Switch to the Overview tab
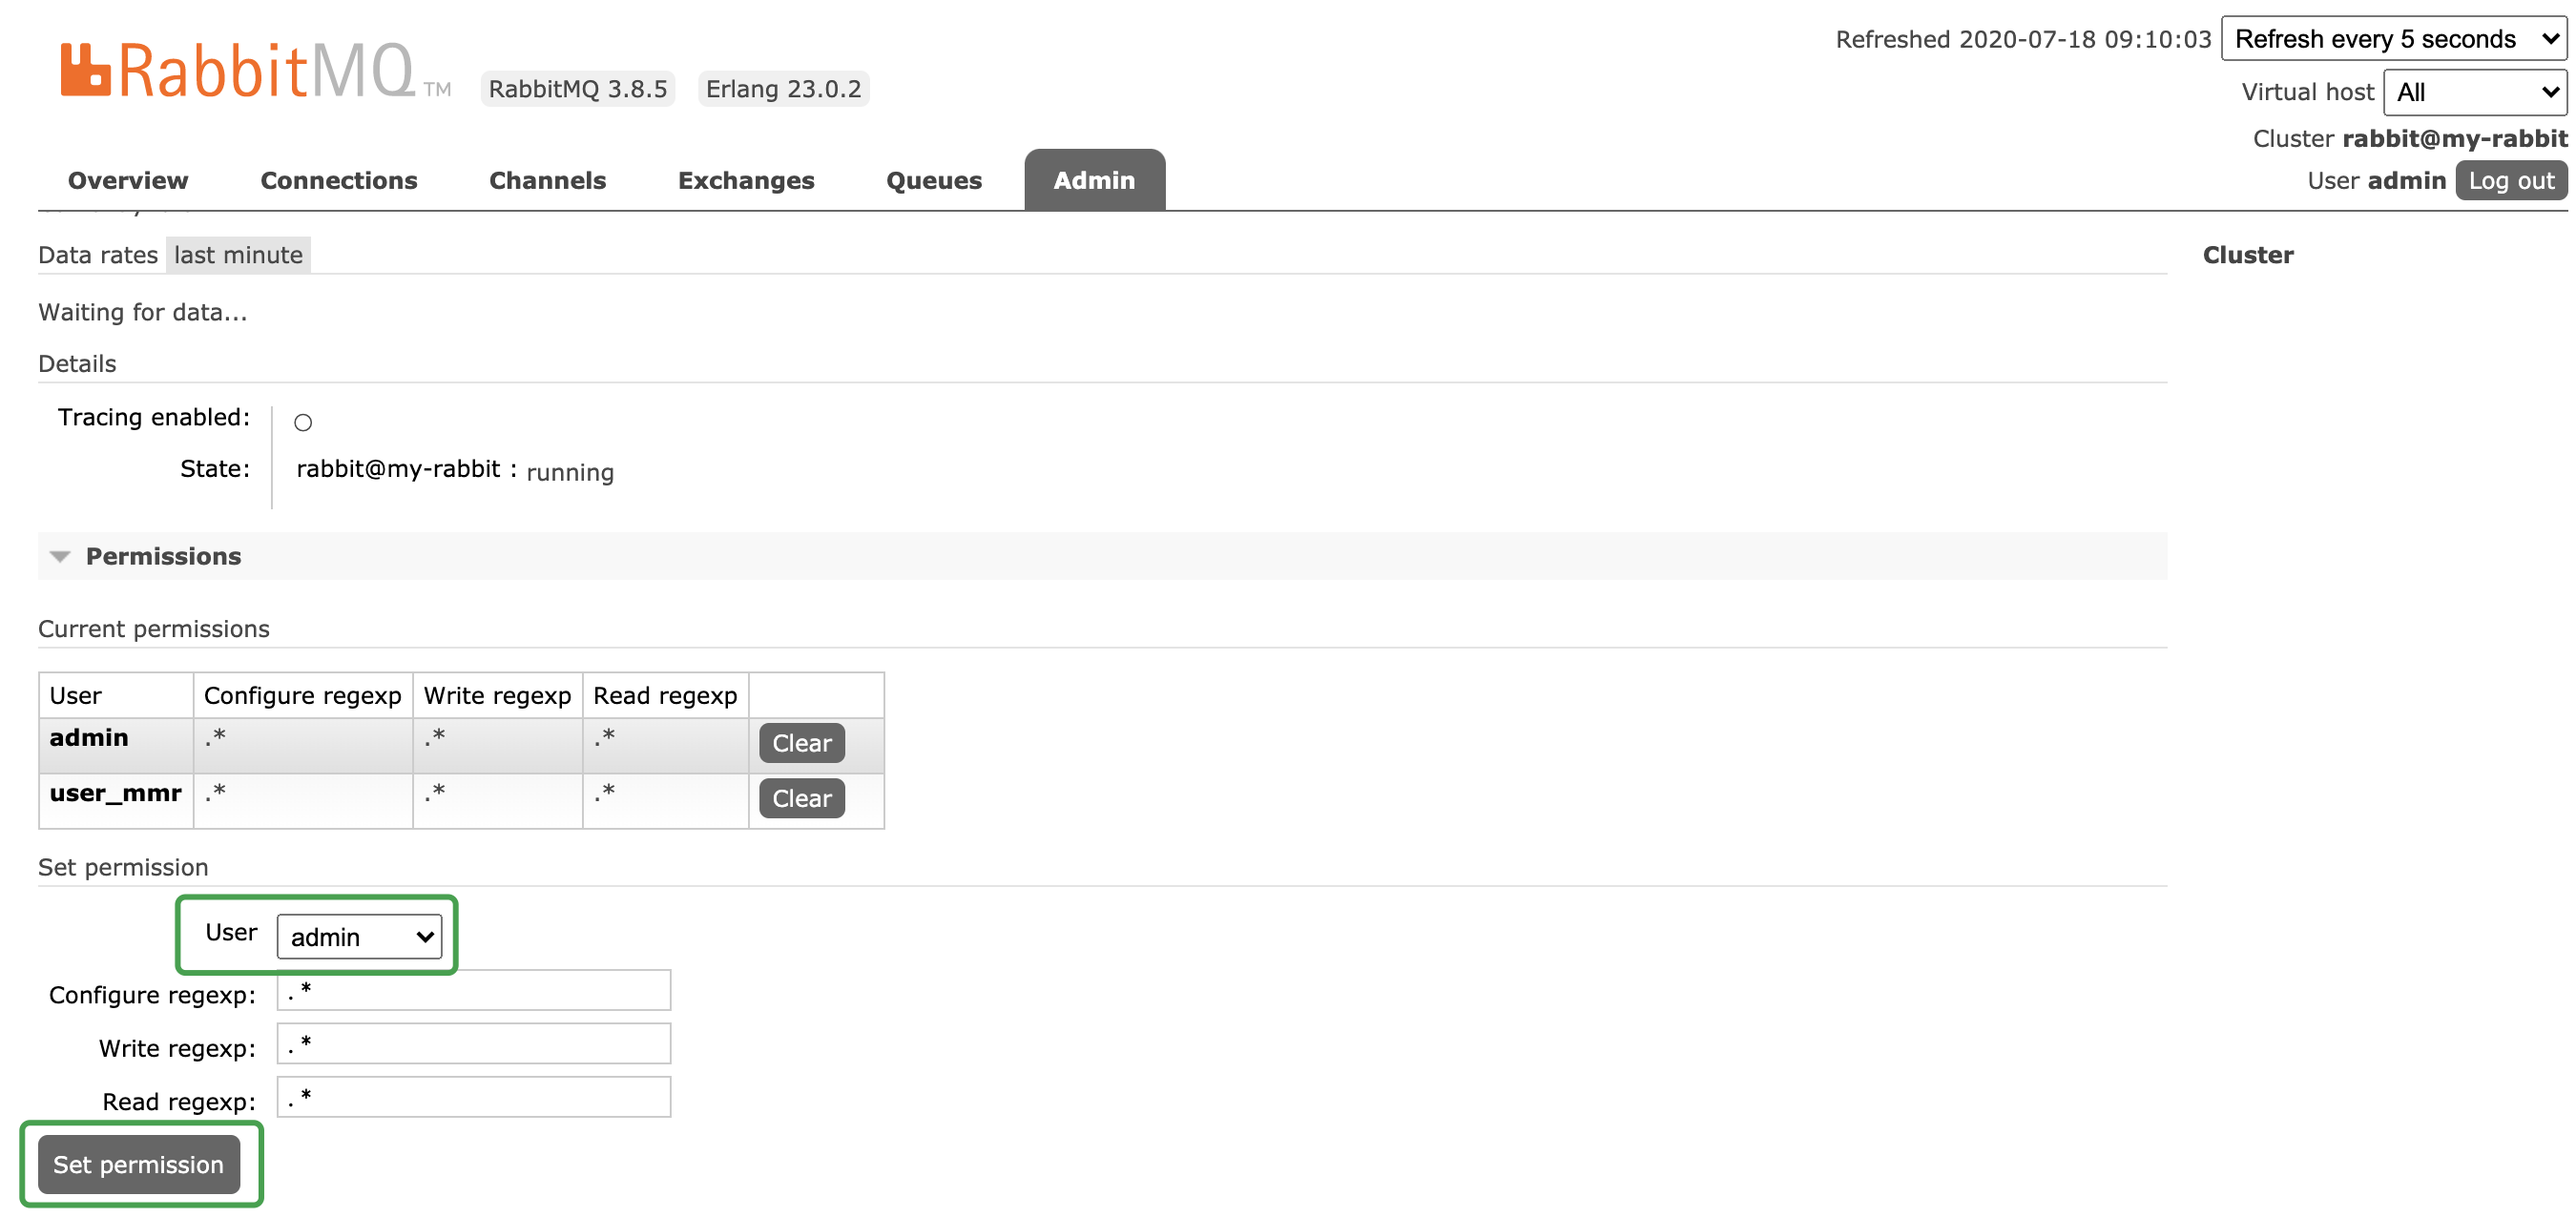 point(128,181)
